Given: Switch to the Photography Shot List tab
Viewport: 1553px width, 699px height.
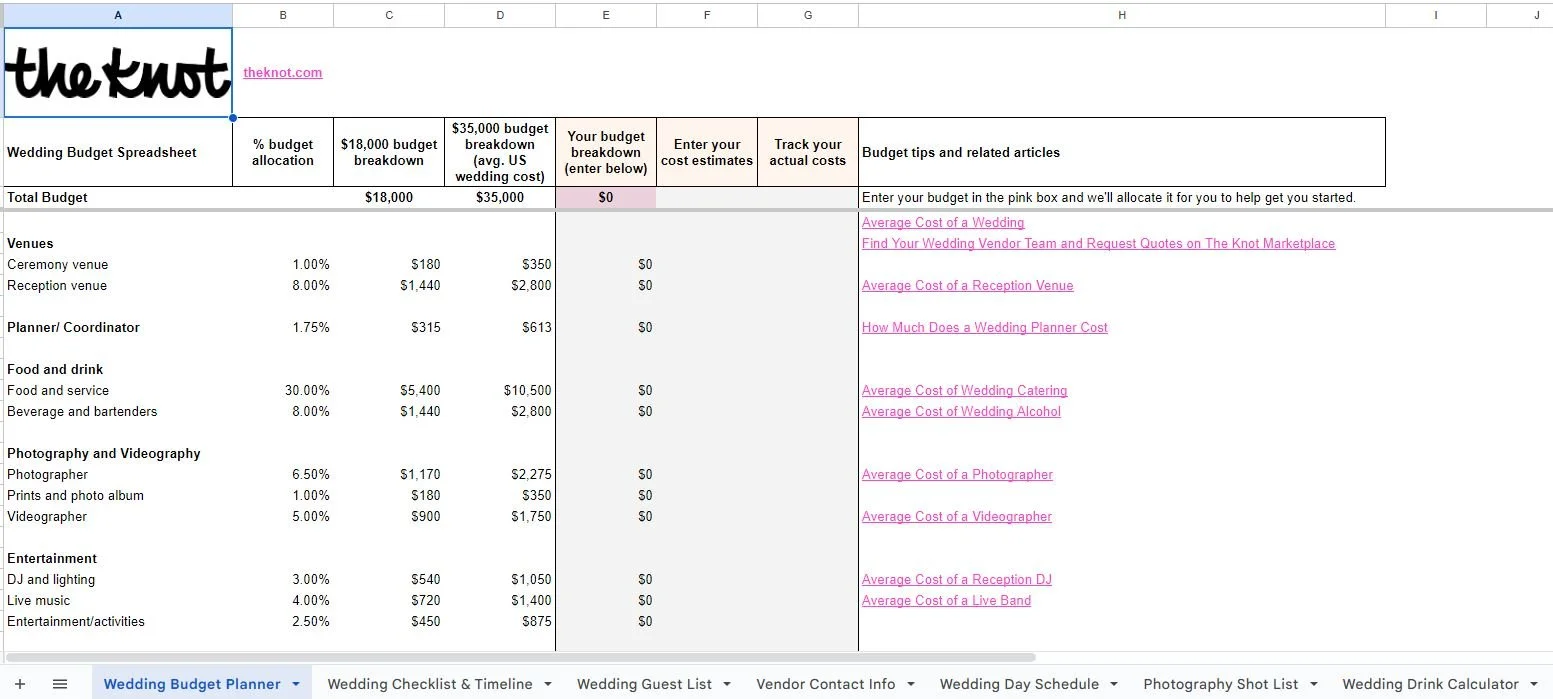Looking at the screenshot, I should 1220,685.
